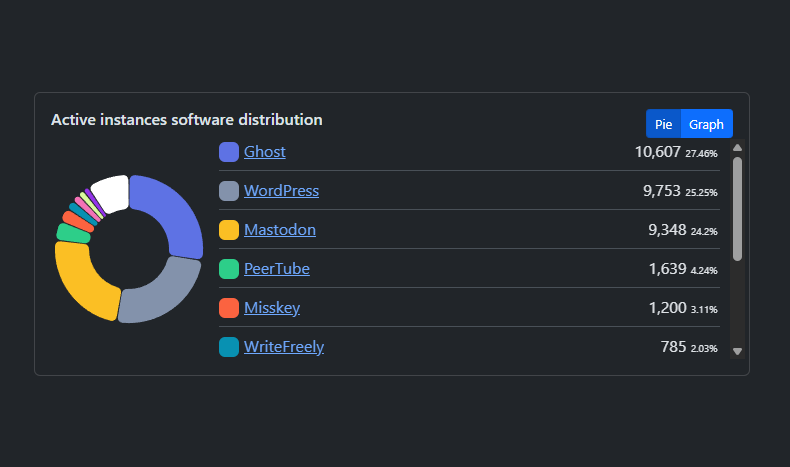Click the yellow Mastodon legend swatch
This screenshot has height=467, width=790.
228,230
